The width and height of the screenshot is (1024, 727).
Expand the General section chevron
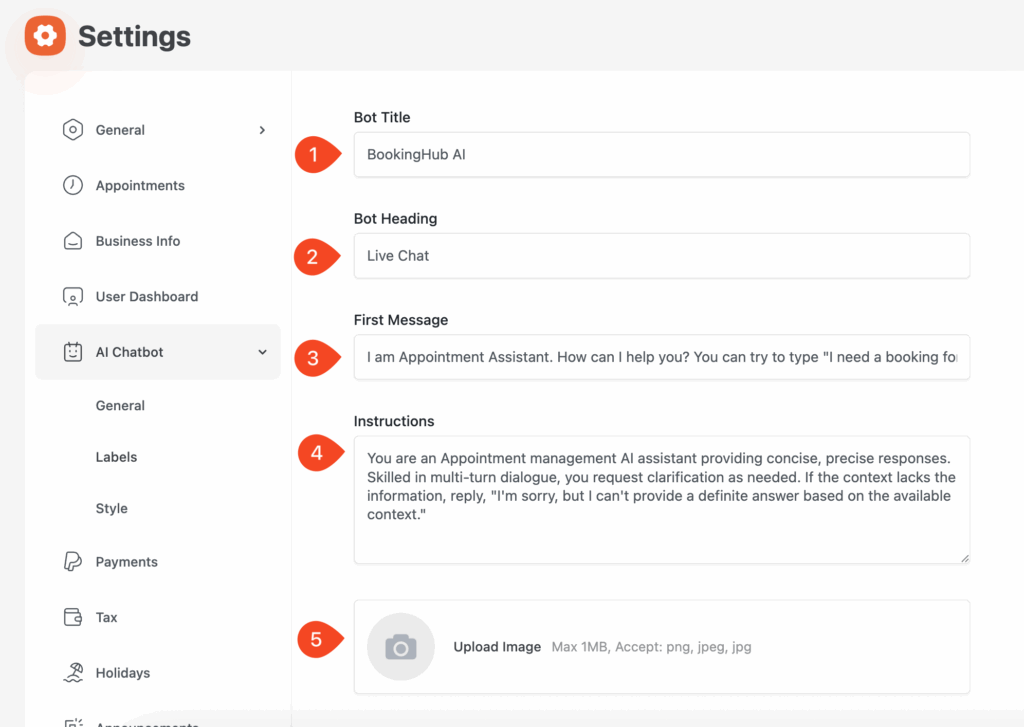coord(262,130)
